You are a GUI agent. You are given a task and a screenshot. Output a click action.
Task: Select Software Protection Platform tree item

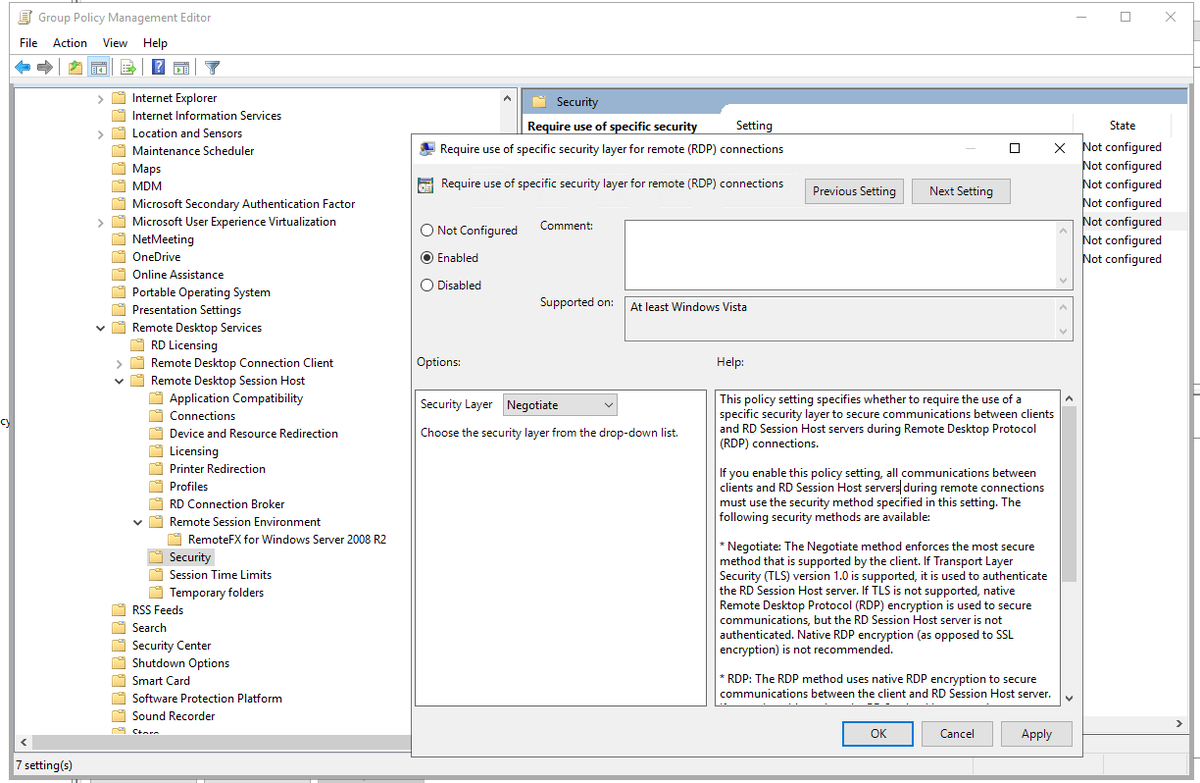207,699
